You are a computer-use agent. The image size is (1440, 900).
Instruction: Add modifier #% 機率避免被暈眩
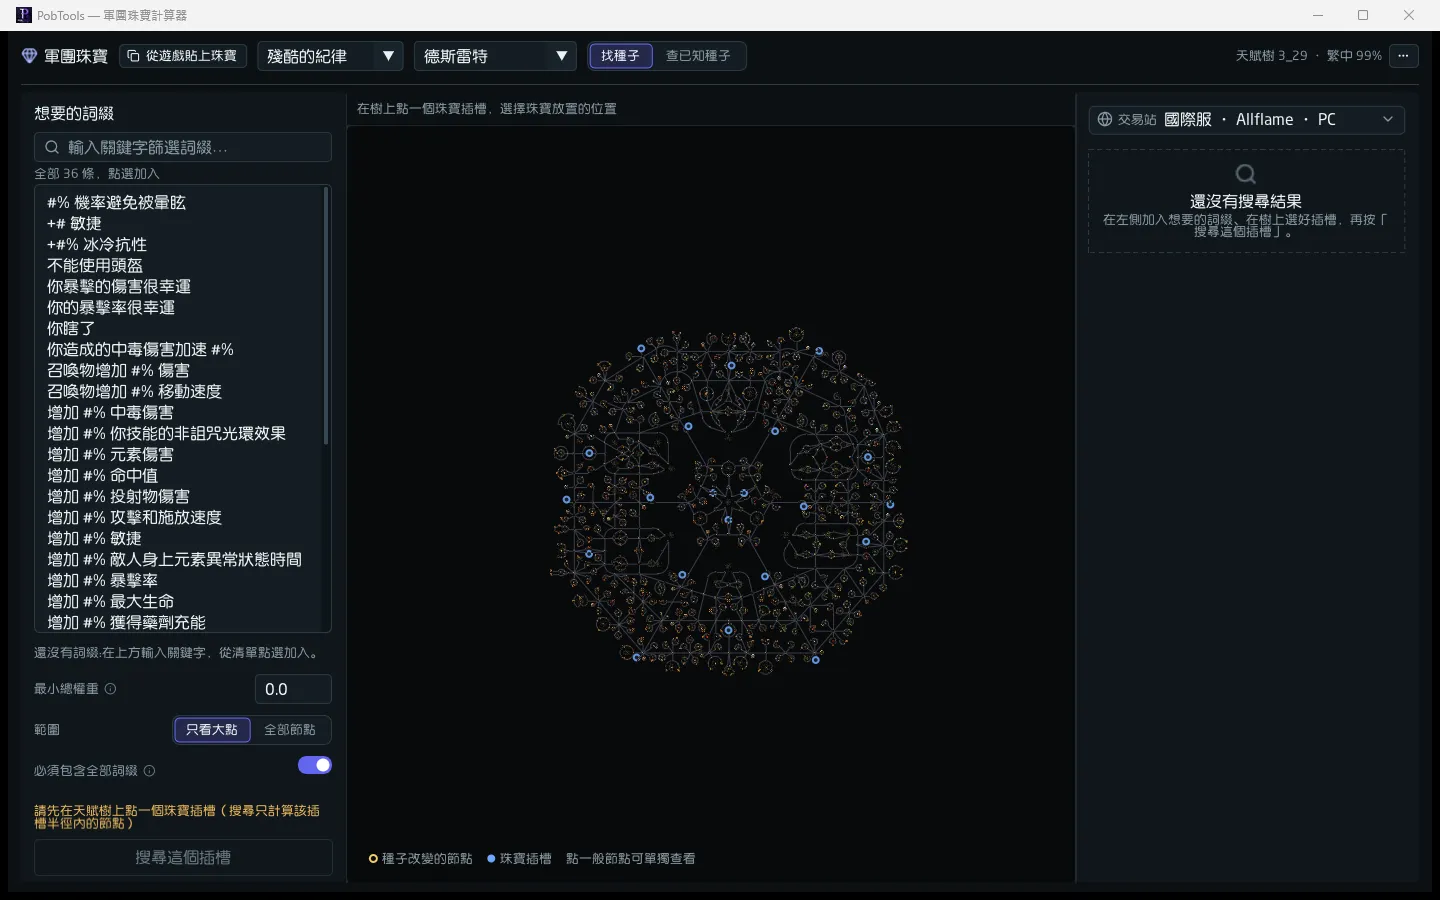[x=180, y=202]
